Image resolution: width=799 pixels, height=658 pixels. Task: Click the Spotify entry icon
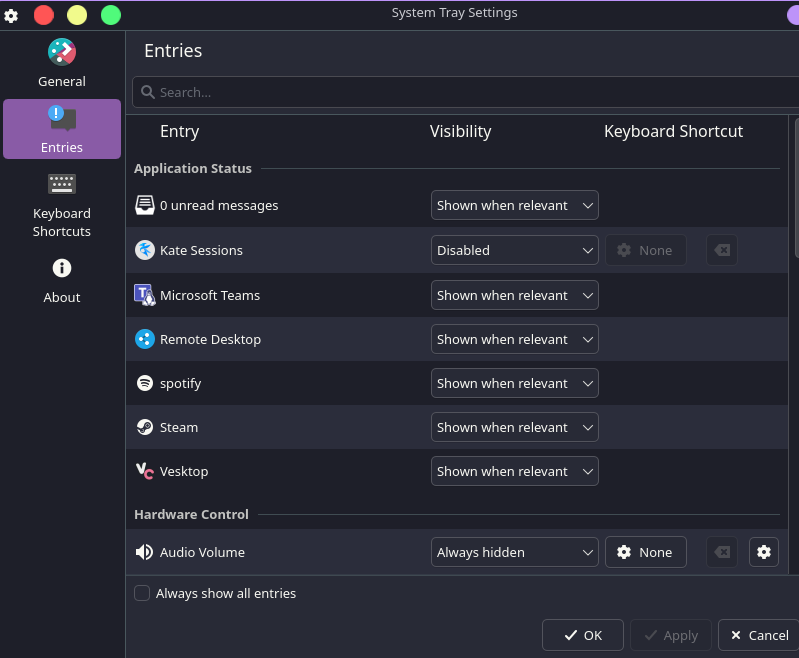[x=145, y=383]
